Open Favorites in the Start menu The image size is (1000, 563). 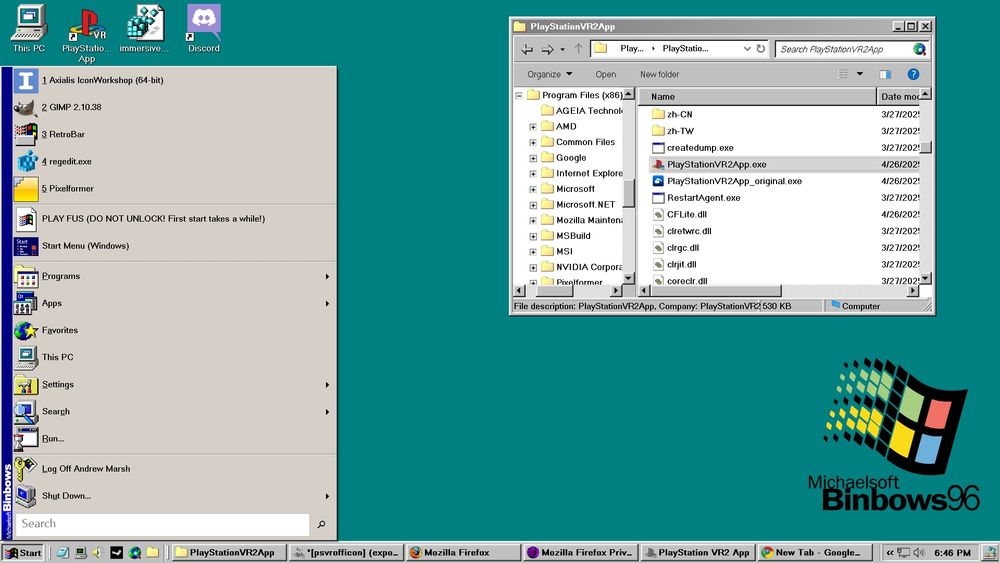tap(175, 330)
